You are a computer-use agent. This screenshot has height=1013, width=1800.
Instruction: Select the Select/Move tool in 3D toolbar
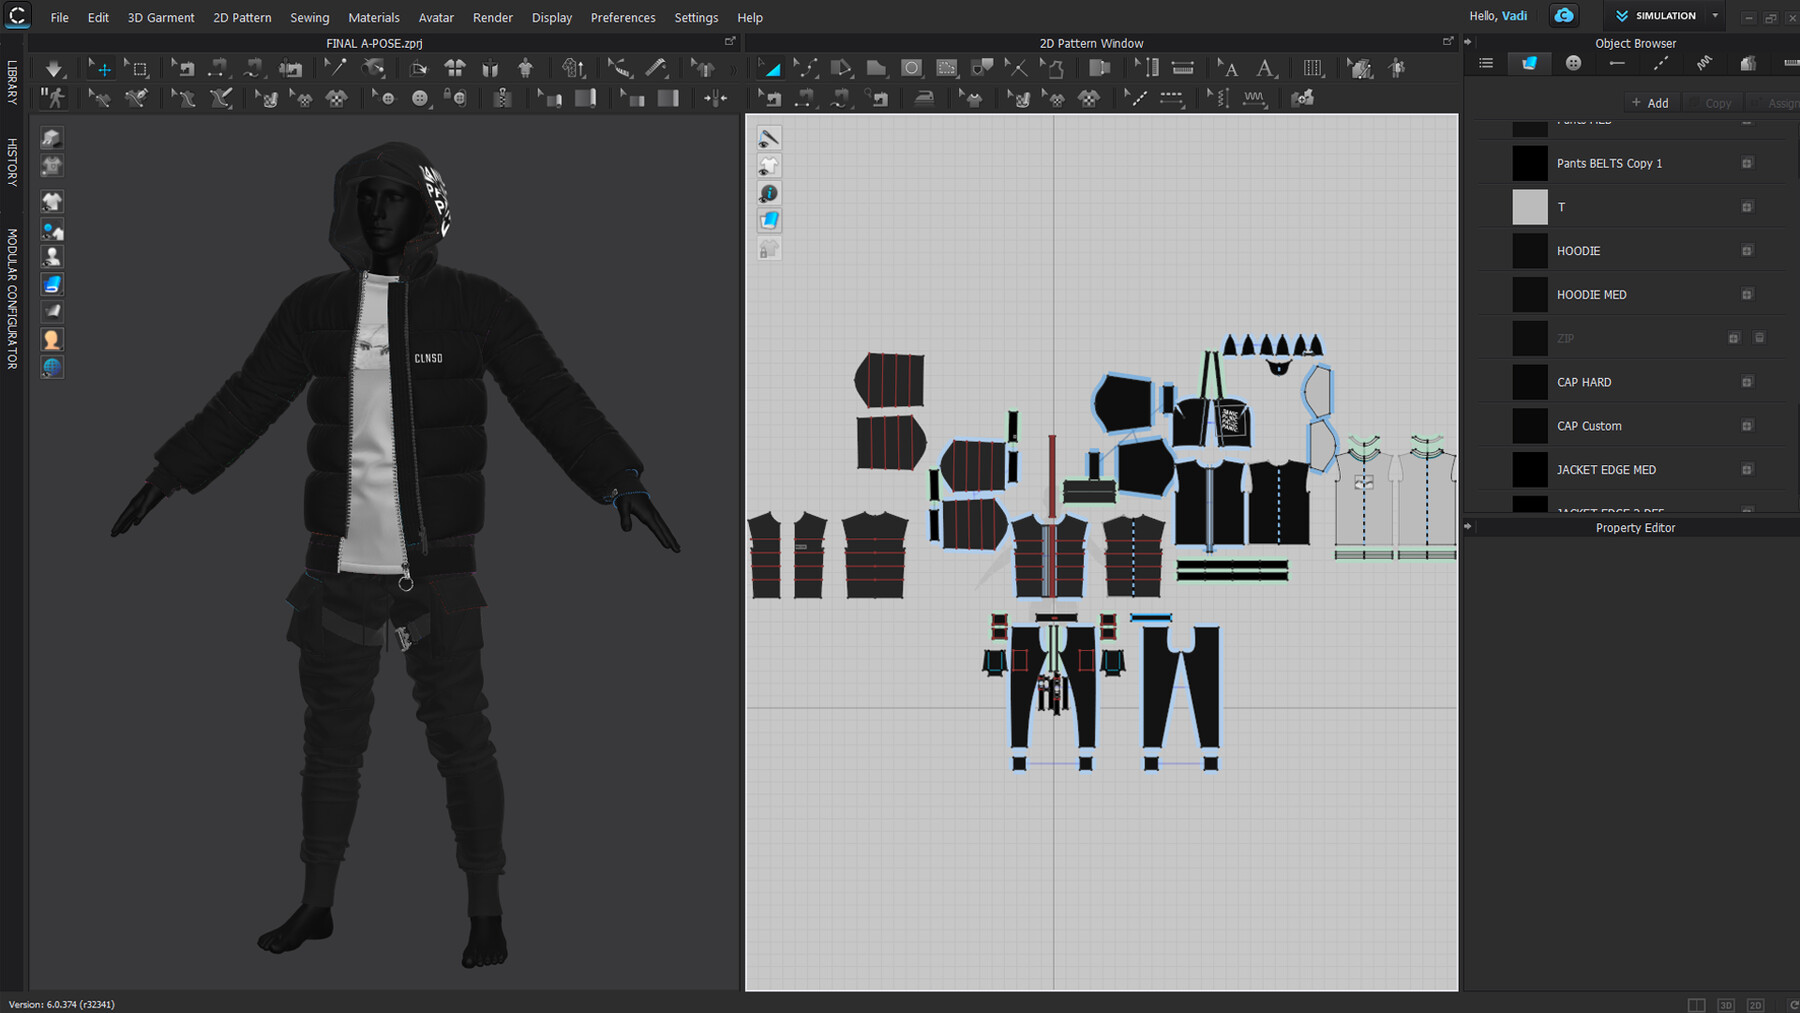point(100,68)
